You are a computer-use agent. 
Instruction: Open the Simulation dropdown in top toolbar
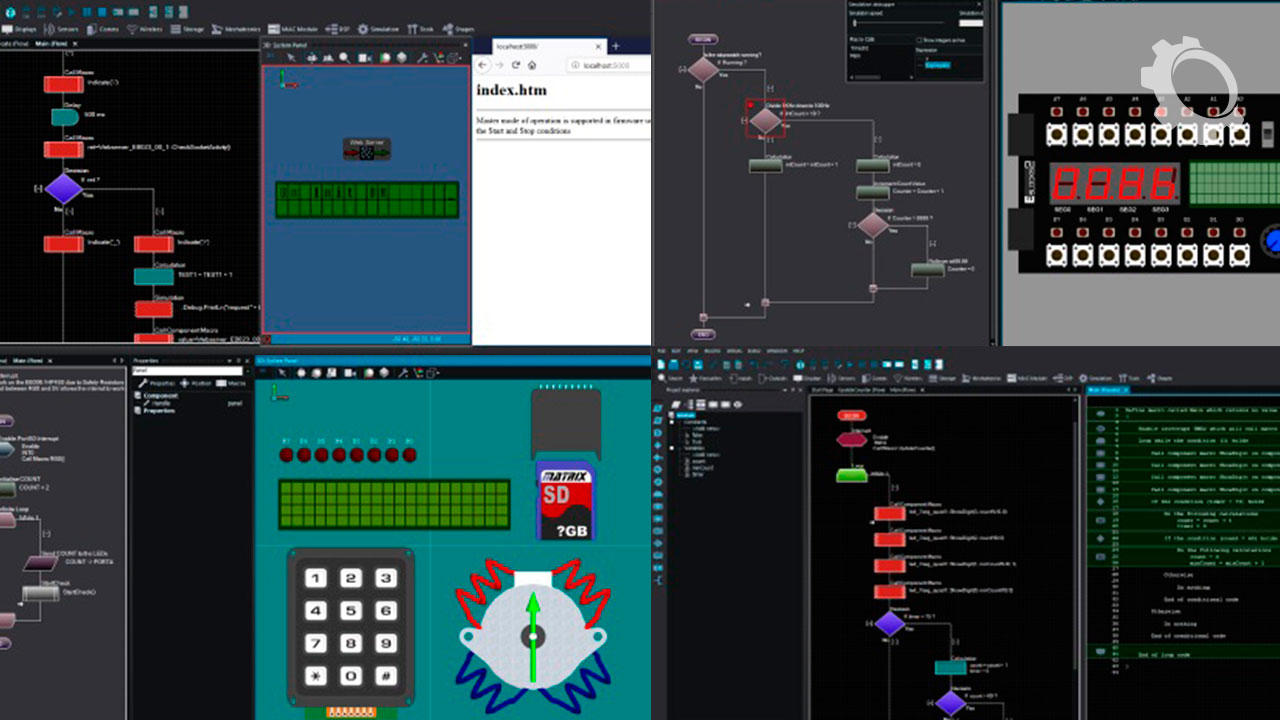[x=378, y=30]
